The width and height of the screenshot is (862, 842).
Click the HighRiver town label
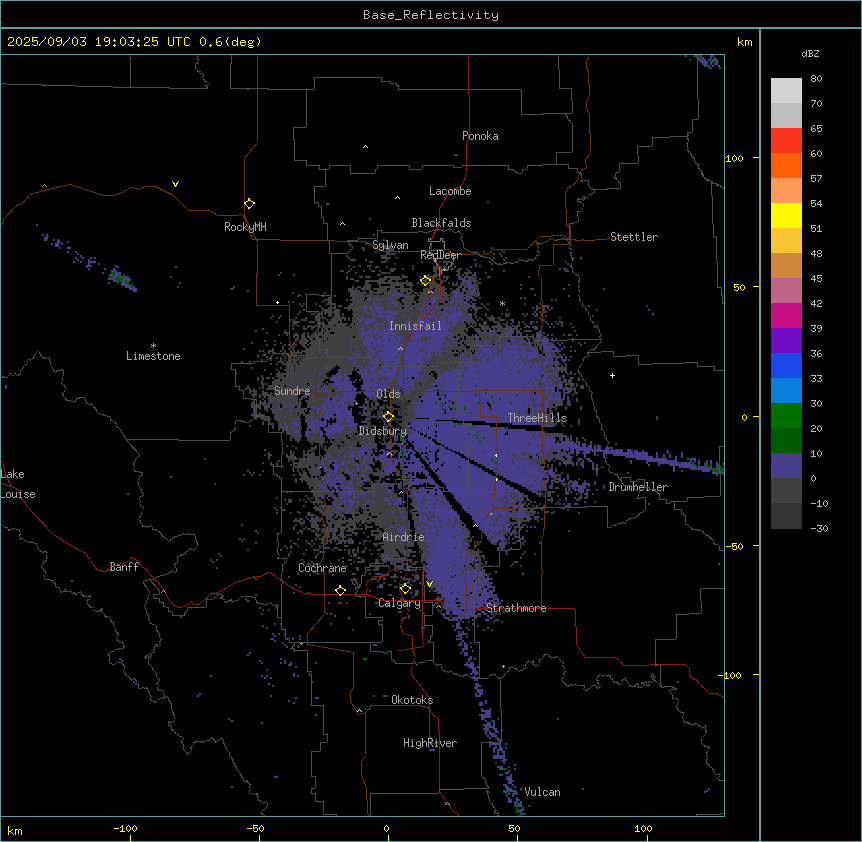click(430, 743)
